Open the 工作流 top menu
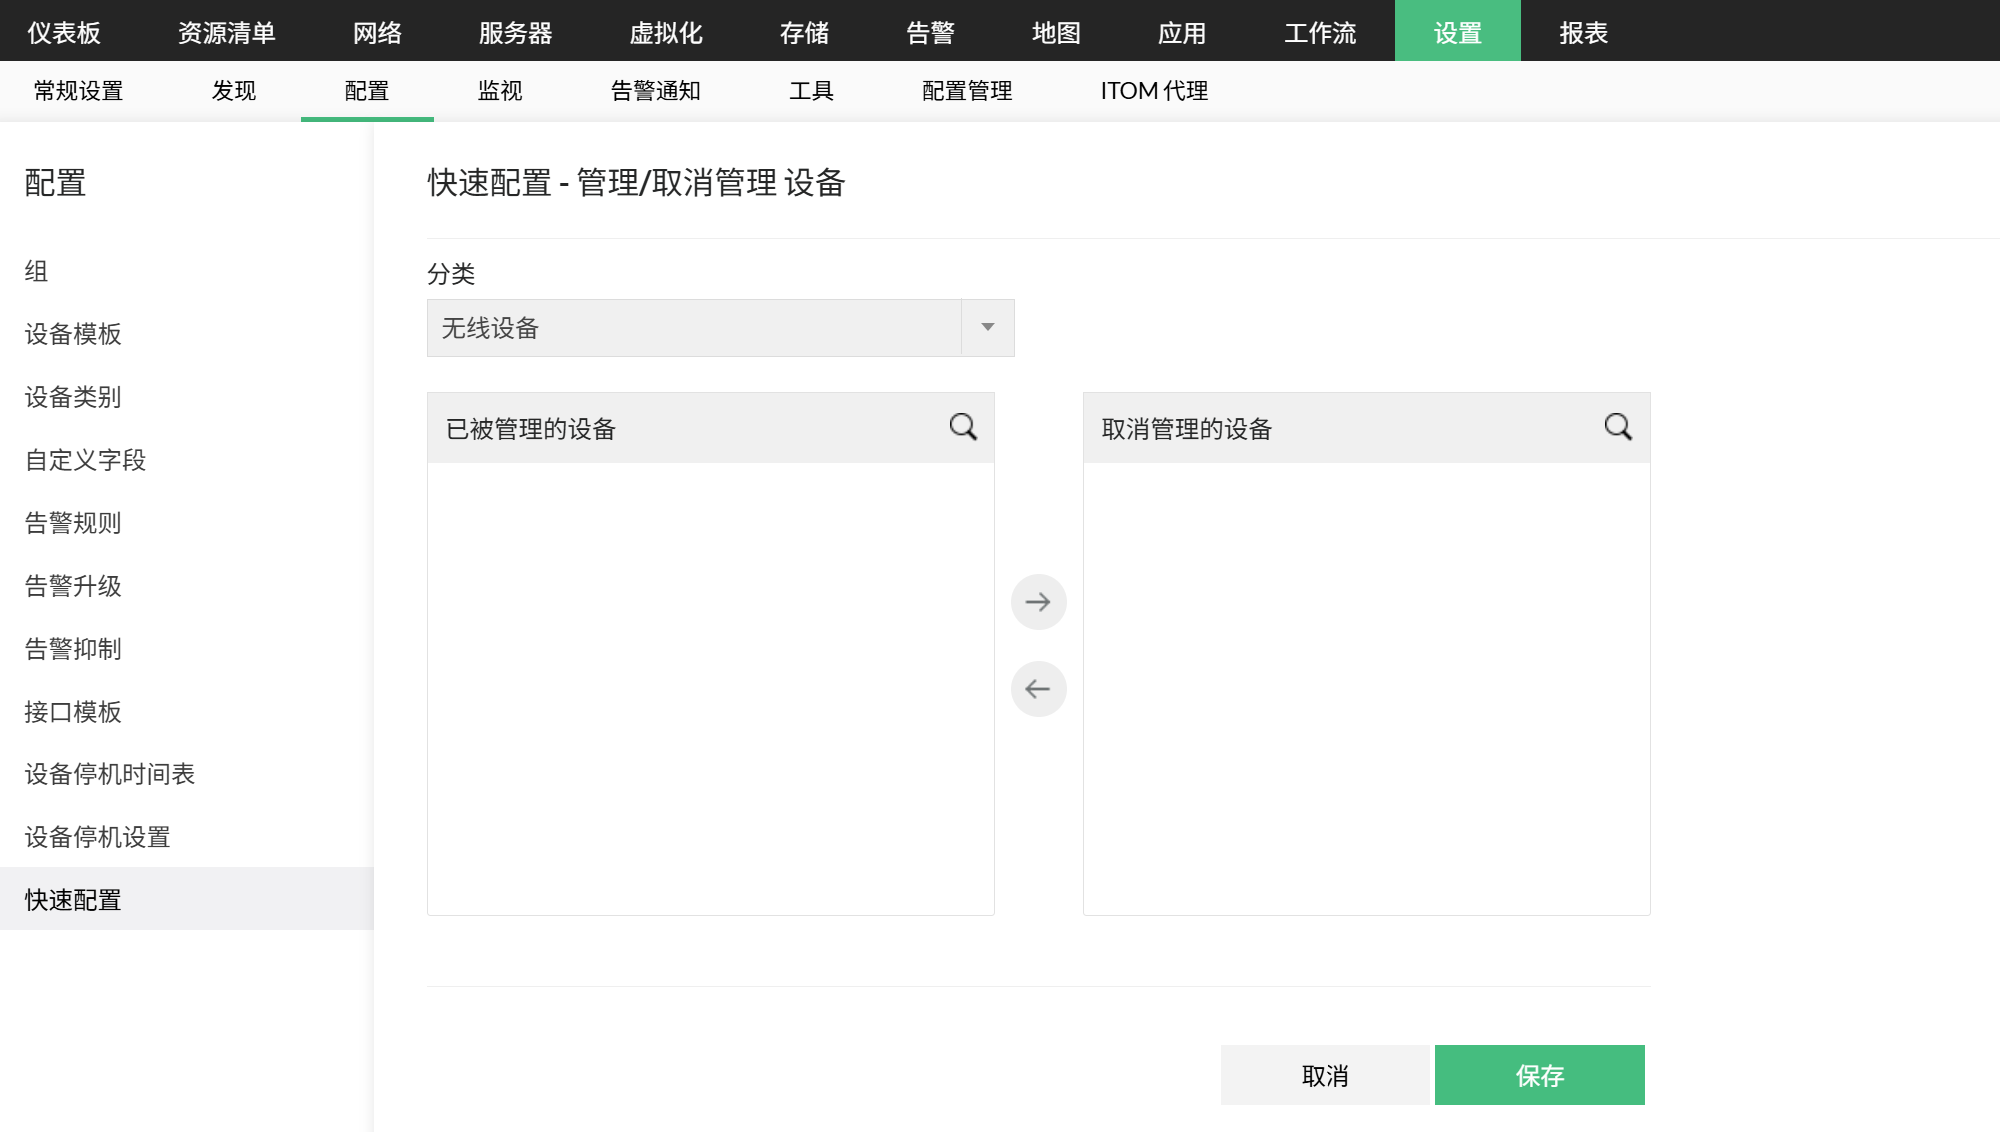Screen dimensions: 2000x1132 coord(1321,32)
